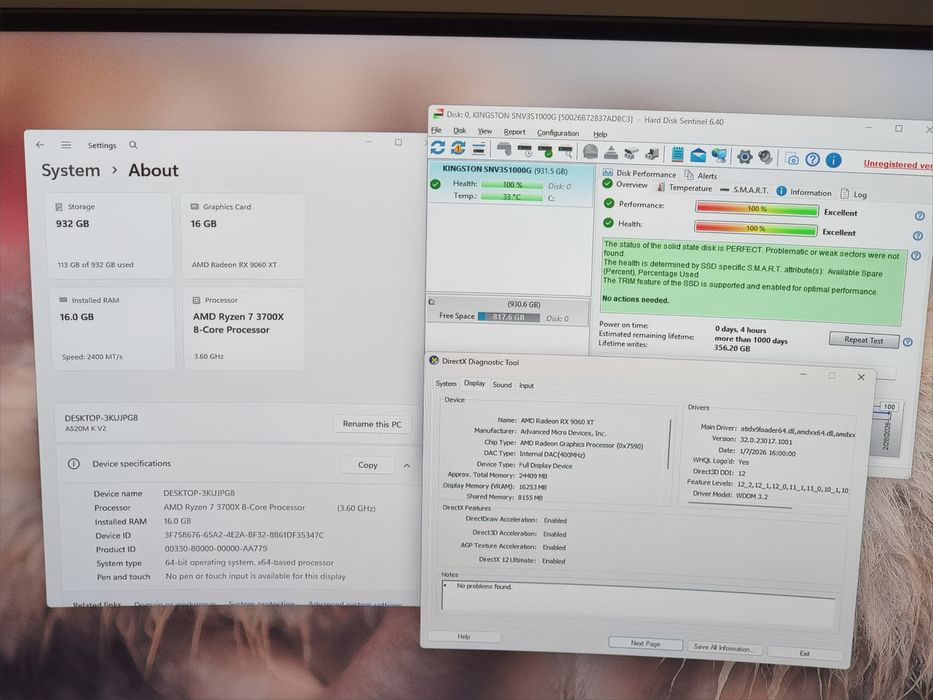Click the Product ID value 00330-80000-00000-AA779
Screen dimensions: 933x700
coord(216,548)
